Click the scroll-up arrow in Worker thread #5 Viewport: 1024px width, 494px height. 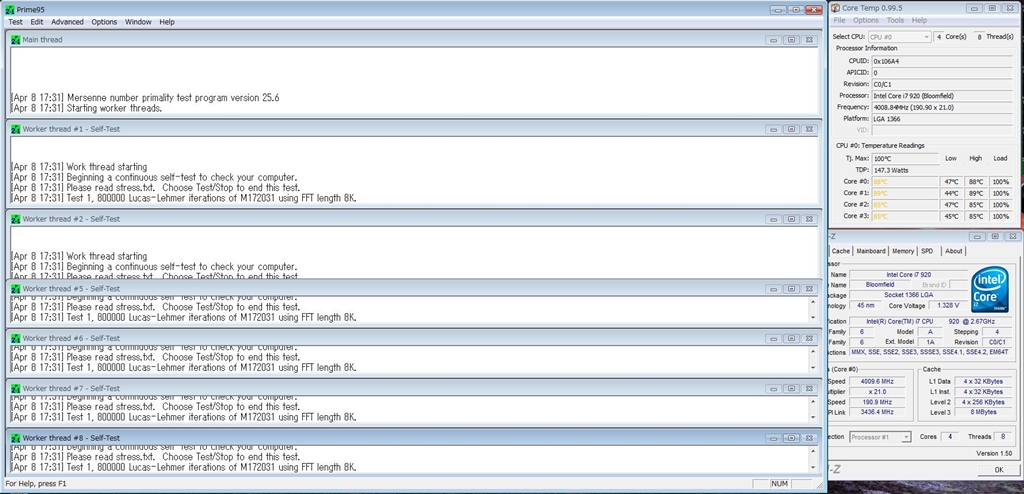tap(813, 301)
